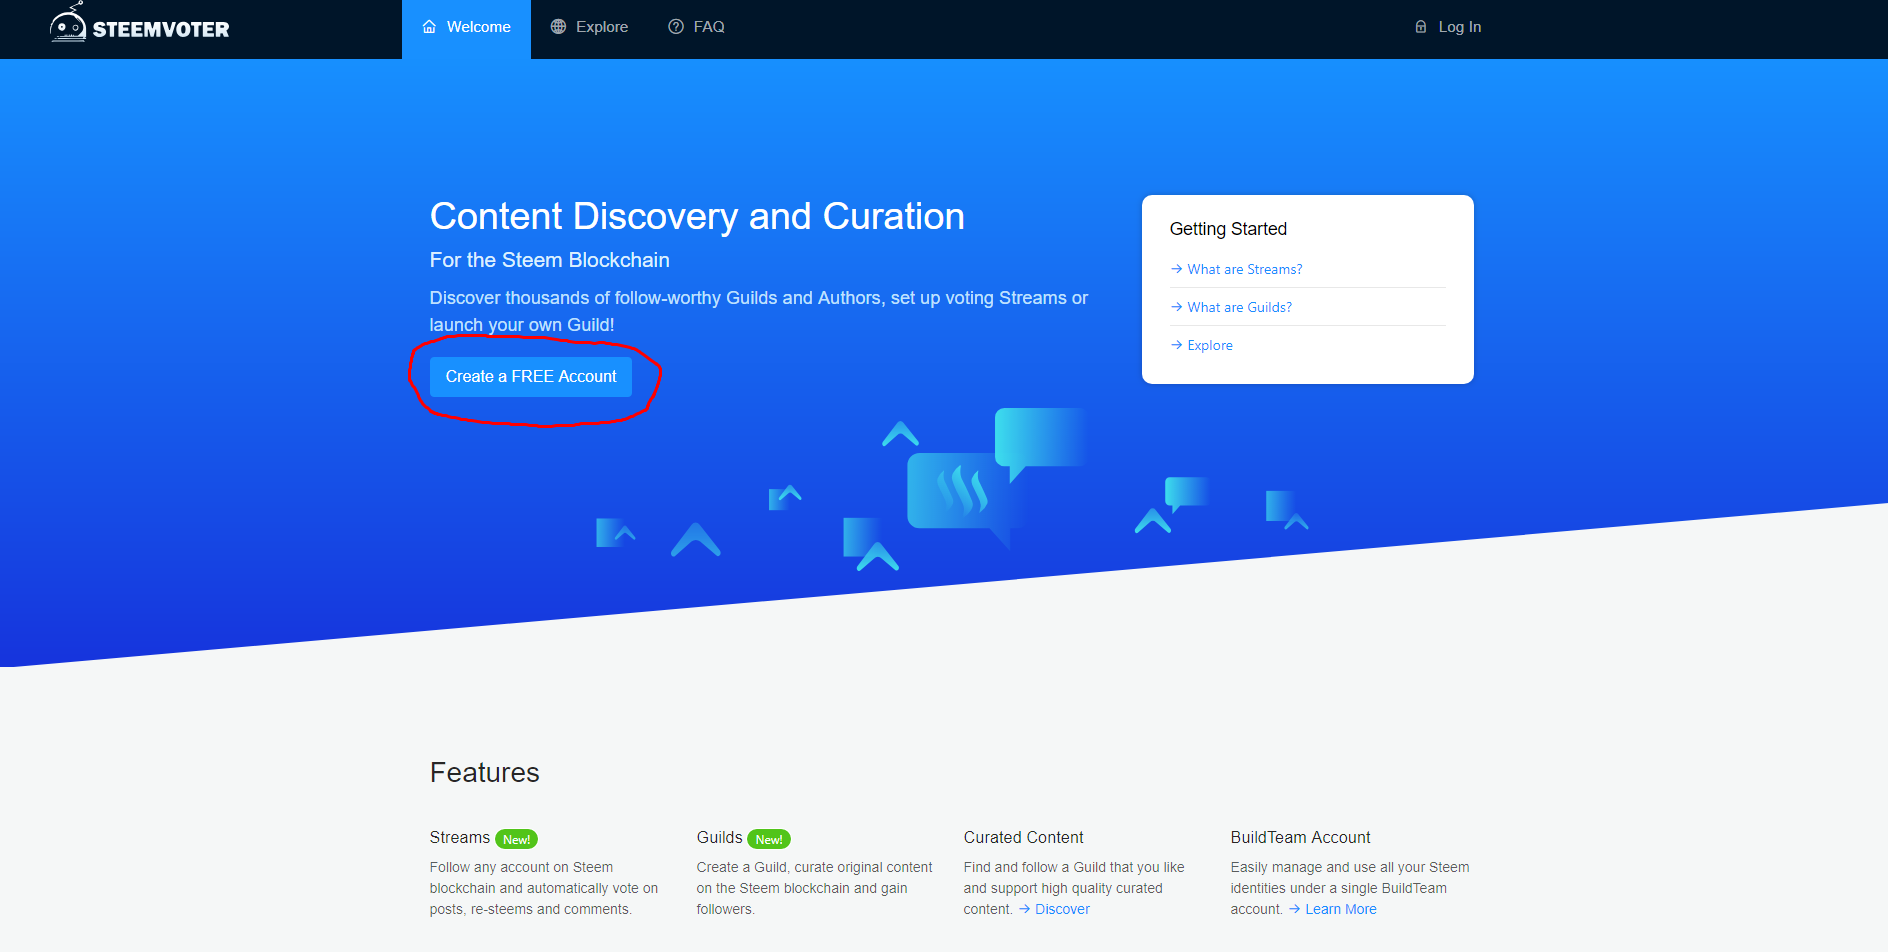Click the BuildTeam Account feature title
This screenshot has width=1888, height=952.
(1301, 838)
